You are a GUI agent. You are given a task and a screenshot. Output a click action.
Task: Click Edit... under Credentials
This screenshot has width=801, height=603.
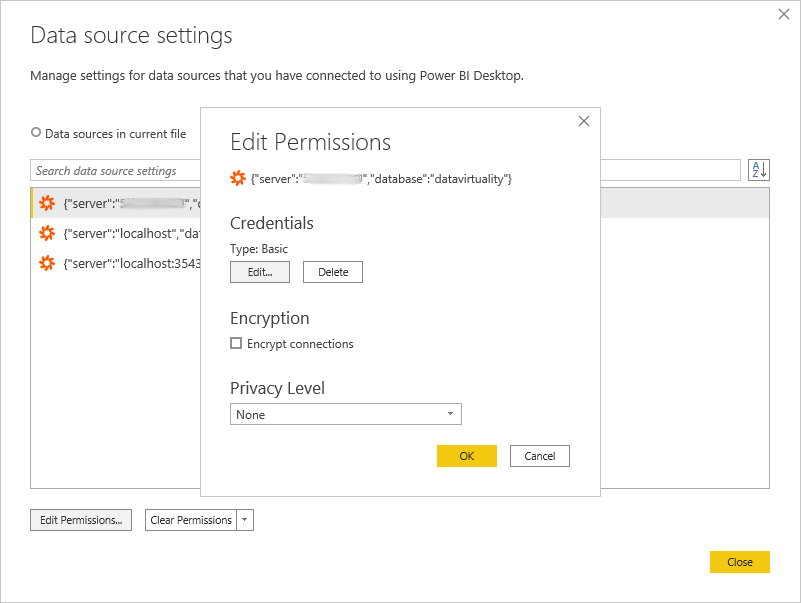pos(259,272)
